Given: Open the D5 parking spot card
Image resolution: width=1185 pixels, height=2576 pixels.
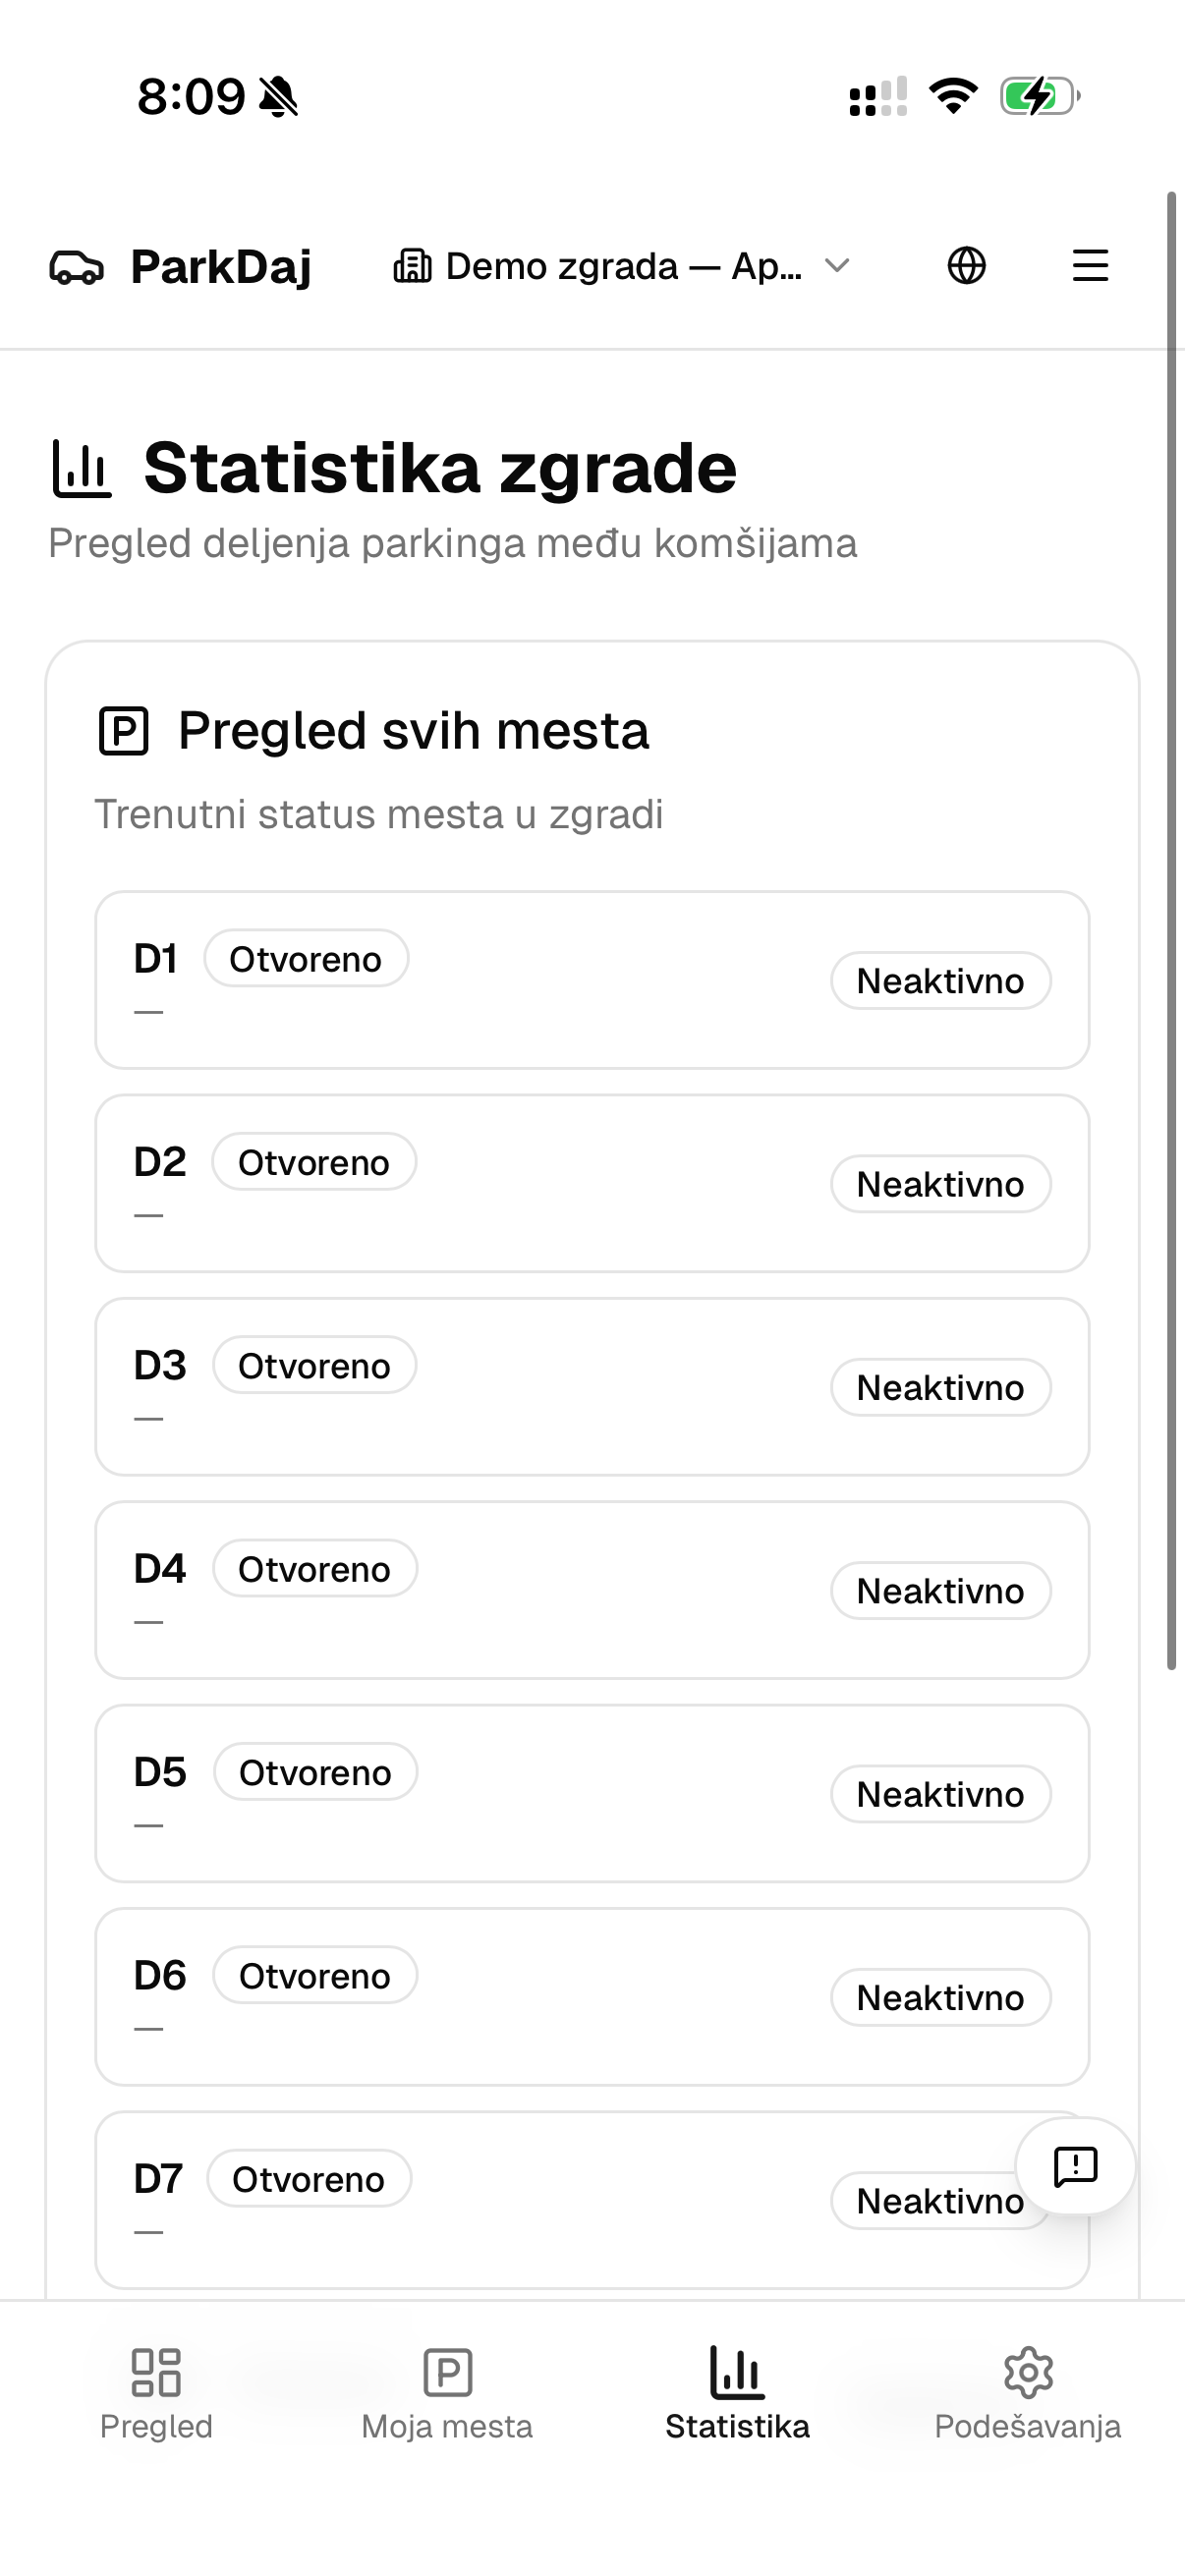Looking at the screenshot, I should (592, 1794).
